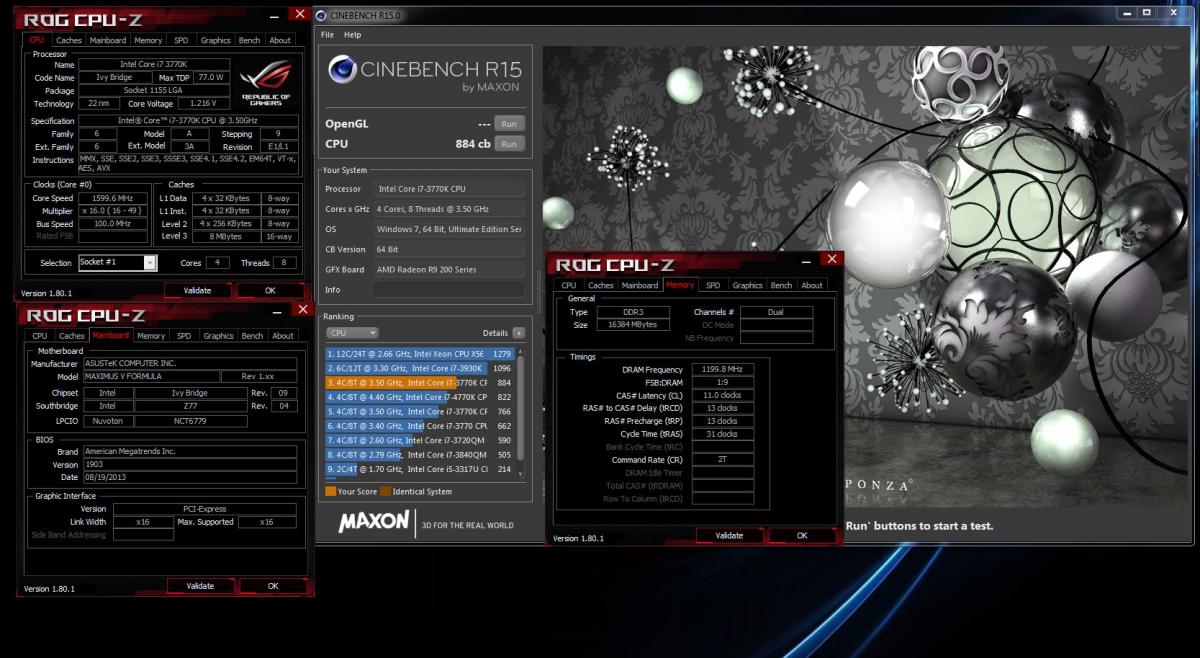Switch to CPU tab in the Memory CPU-Z window
The height and width of the screenshot is (658, 1200).
pyautogui.click(x=568, y=285)
